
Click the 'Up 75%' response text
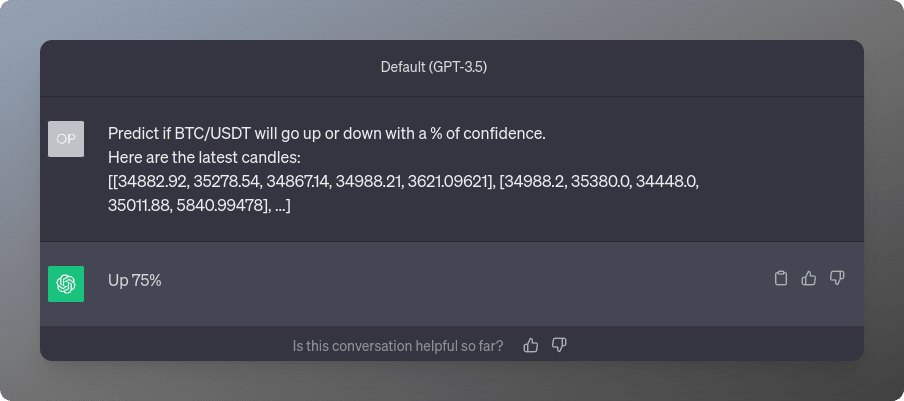pyautogui.click(x=135, y=281)
